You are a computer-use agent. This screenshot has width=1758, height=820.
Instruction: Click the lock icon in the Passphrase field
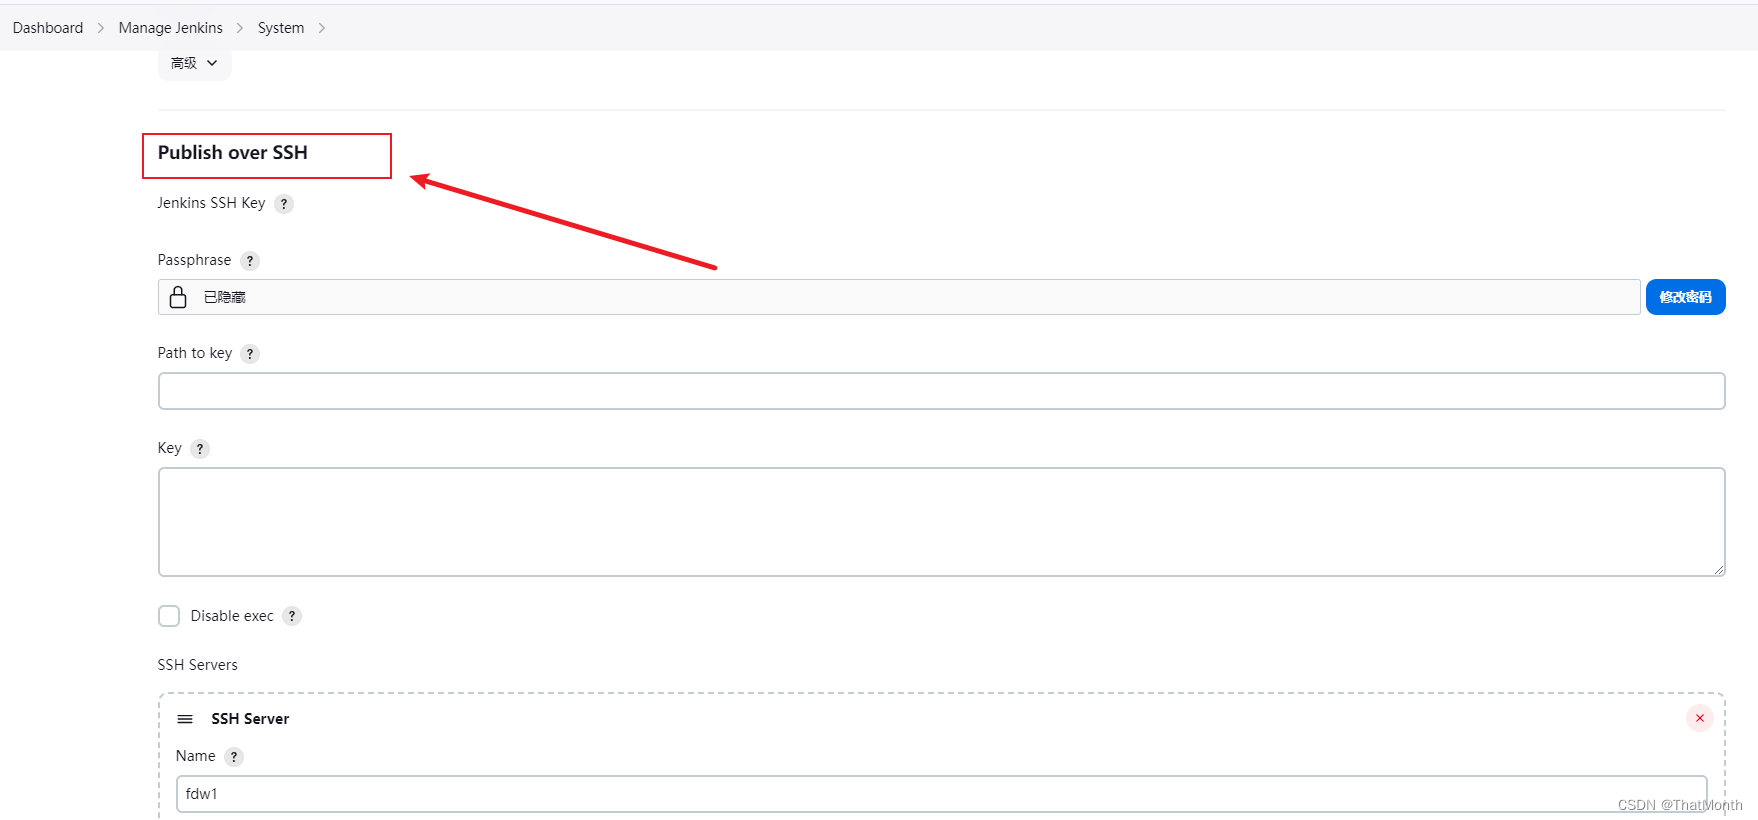click(x=178, y=296)
